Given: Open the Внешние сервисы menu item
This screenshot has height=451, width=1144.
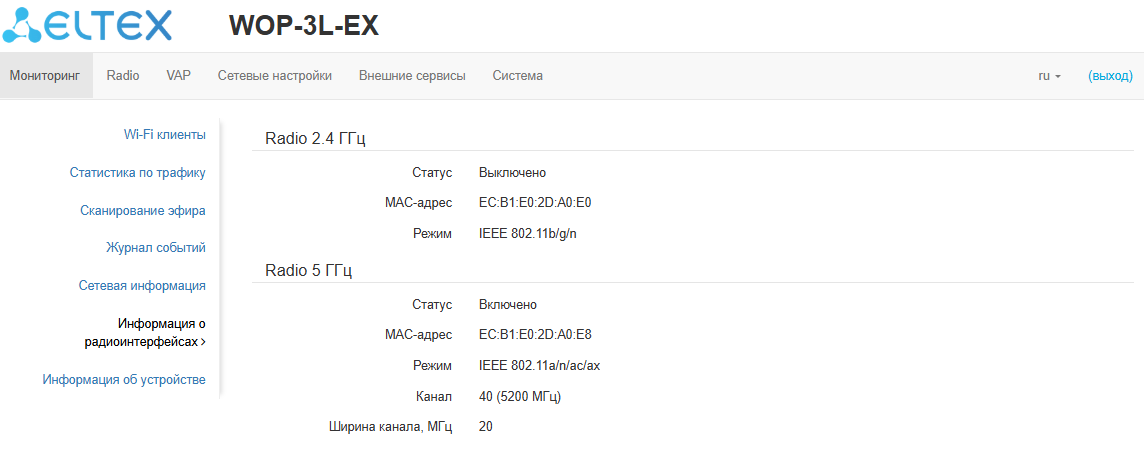Looking at the screenshot, I should (x=412, y=76).
